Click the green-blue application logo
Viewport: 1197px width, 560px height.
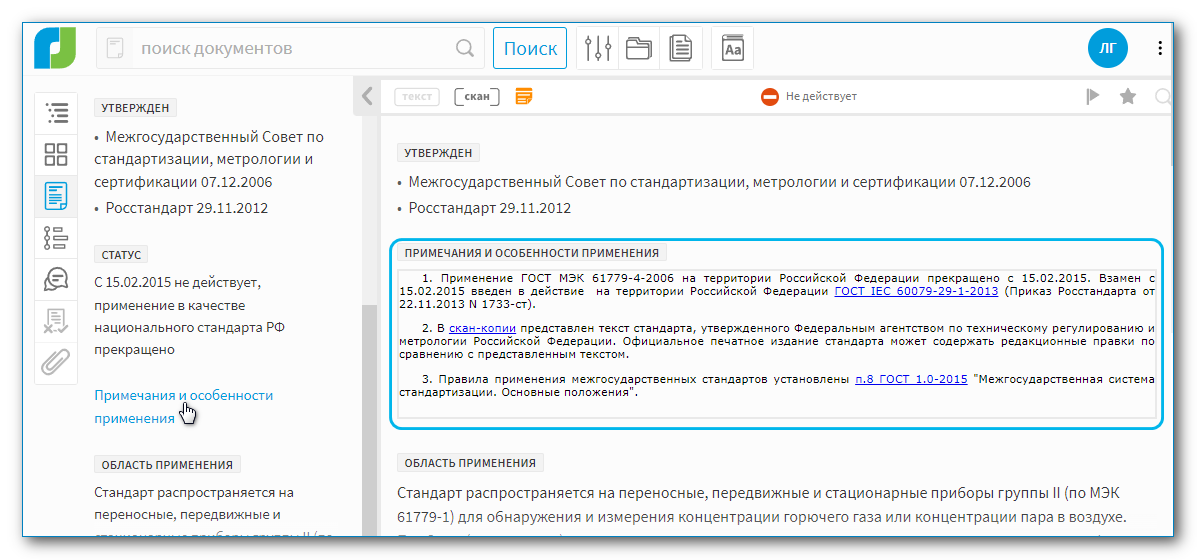click(56, 48)
